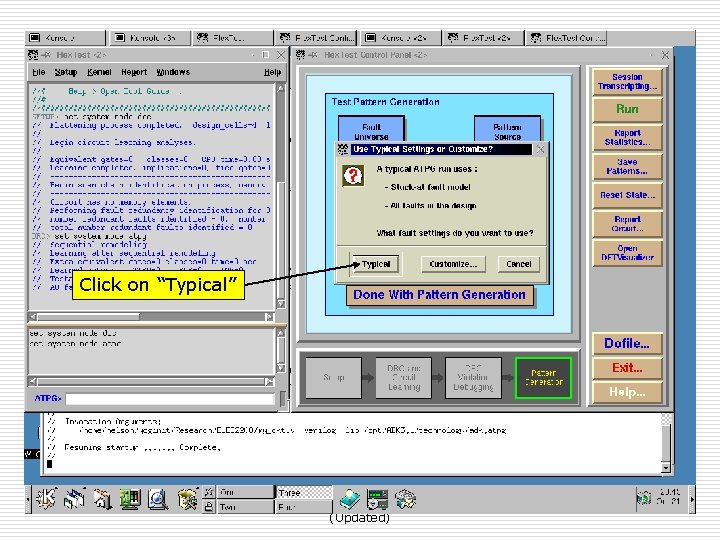Click the right panel hide arrow
The height and width of the screenshot is (540, 720).
692,499
